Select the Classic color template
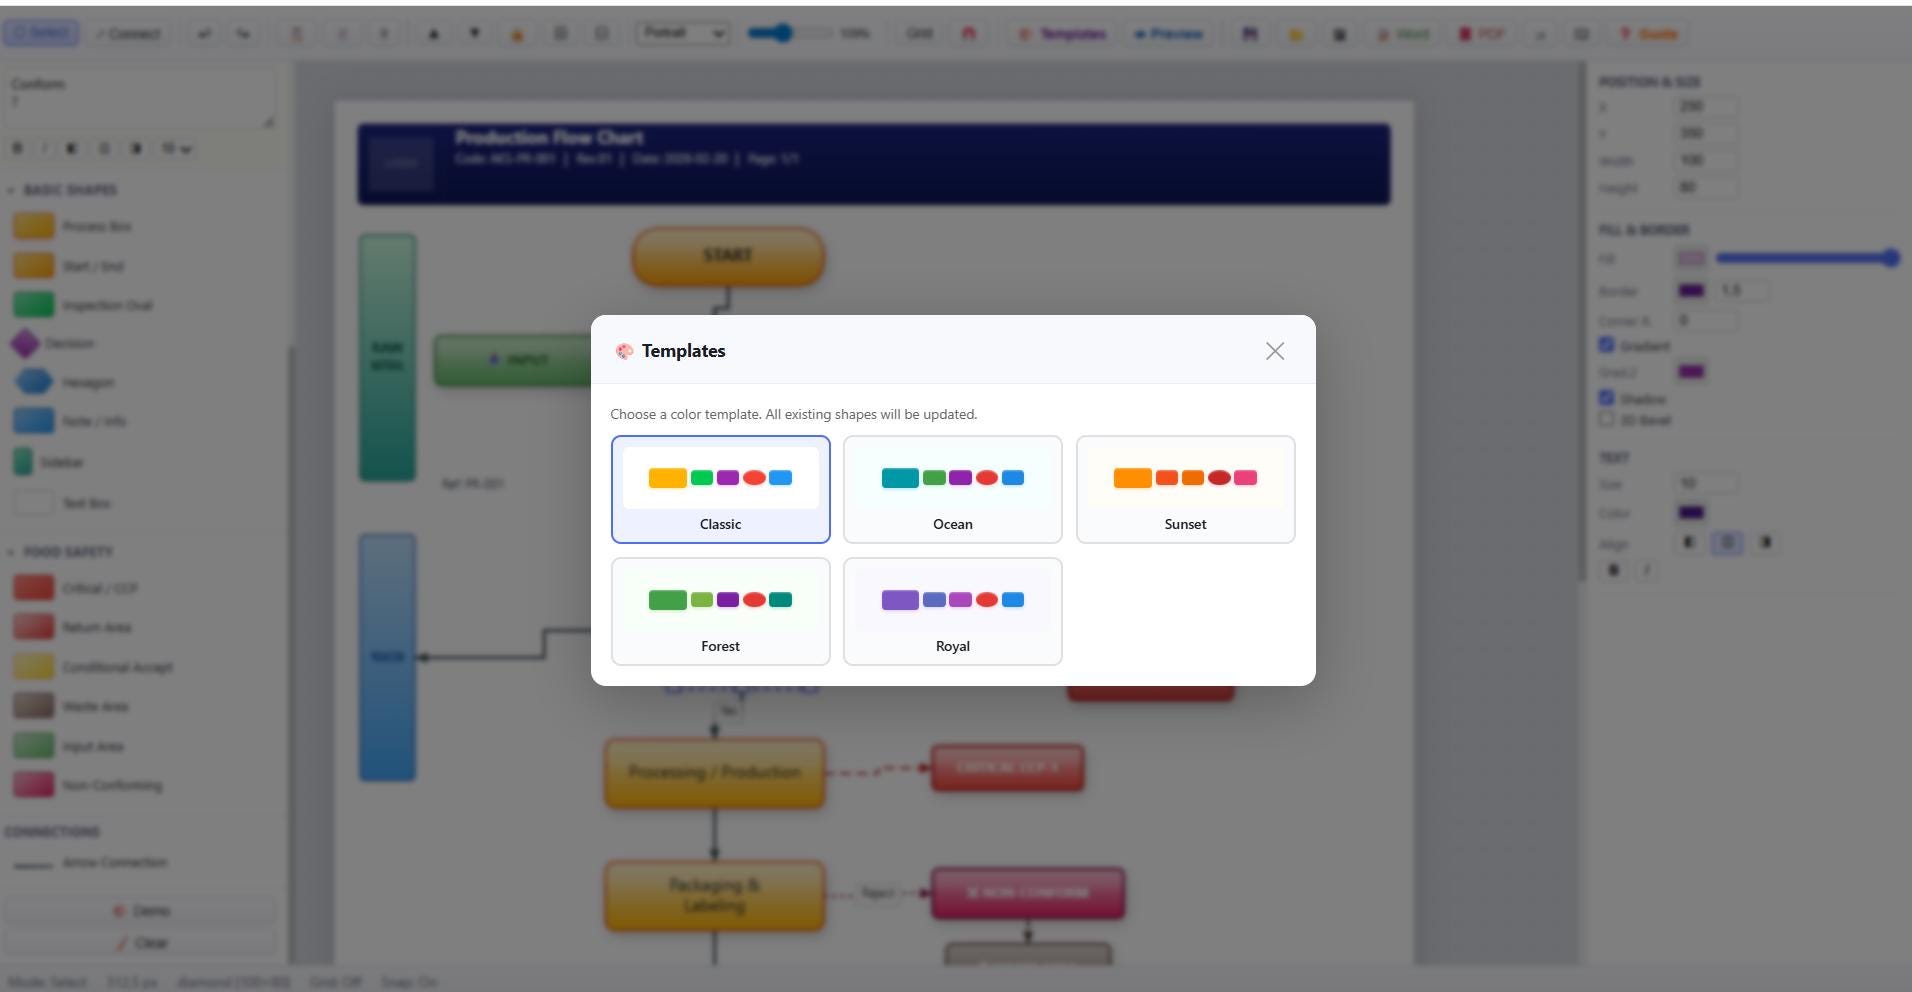The width and height of the screenshot is (1912, 992). tap(720, 489)
